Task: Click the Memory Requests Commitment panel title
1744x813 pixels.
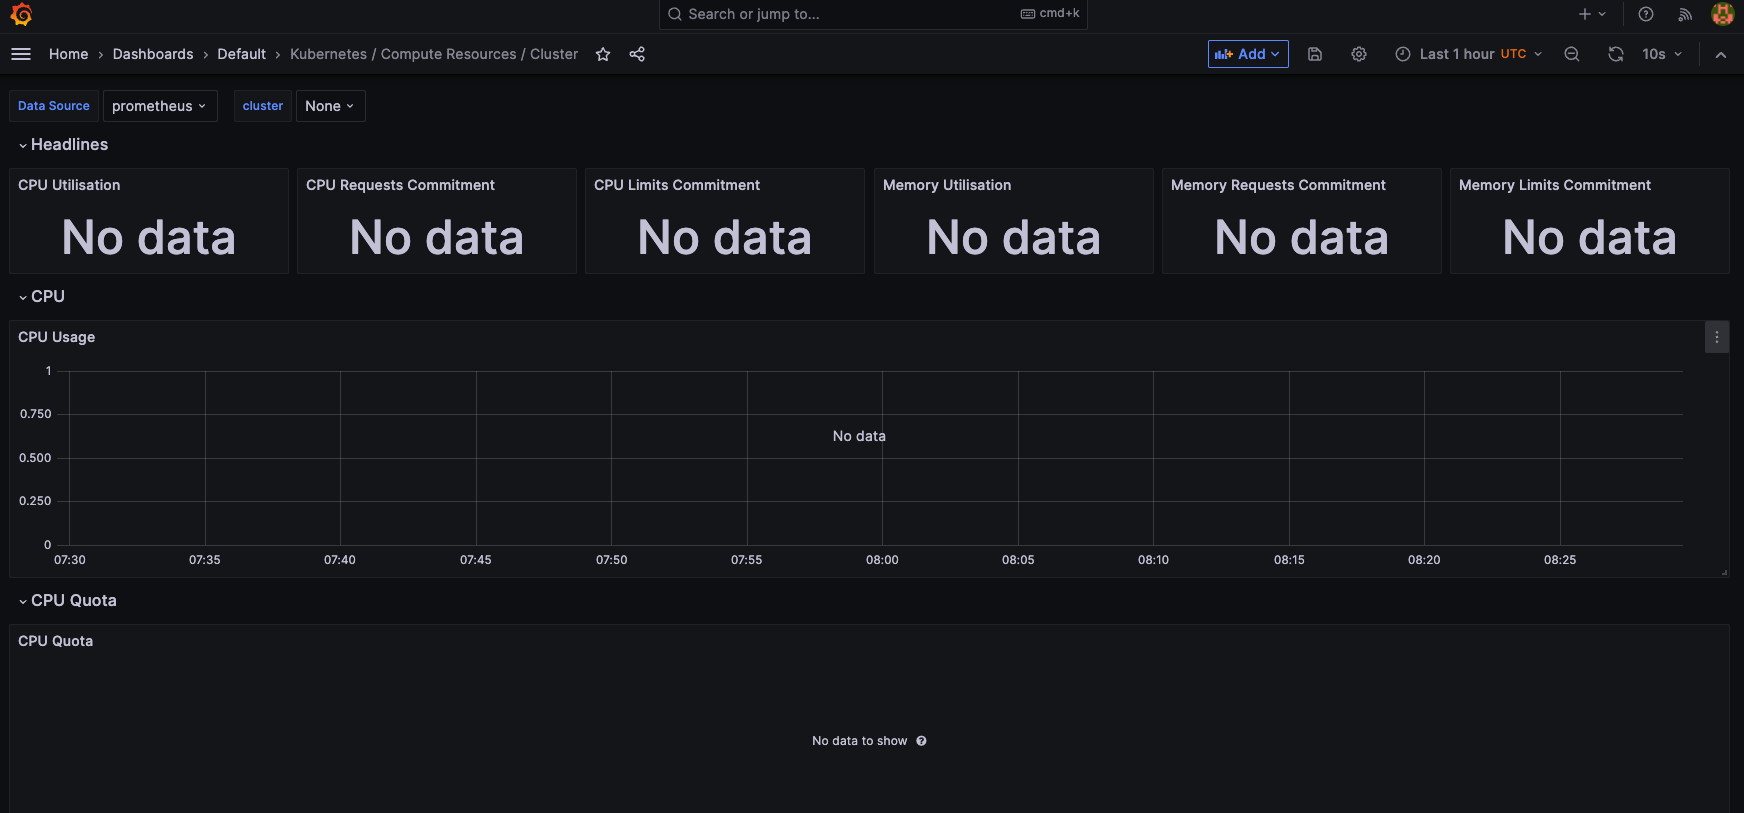Action: coord(1278,185)
